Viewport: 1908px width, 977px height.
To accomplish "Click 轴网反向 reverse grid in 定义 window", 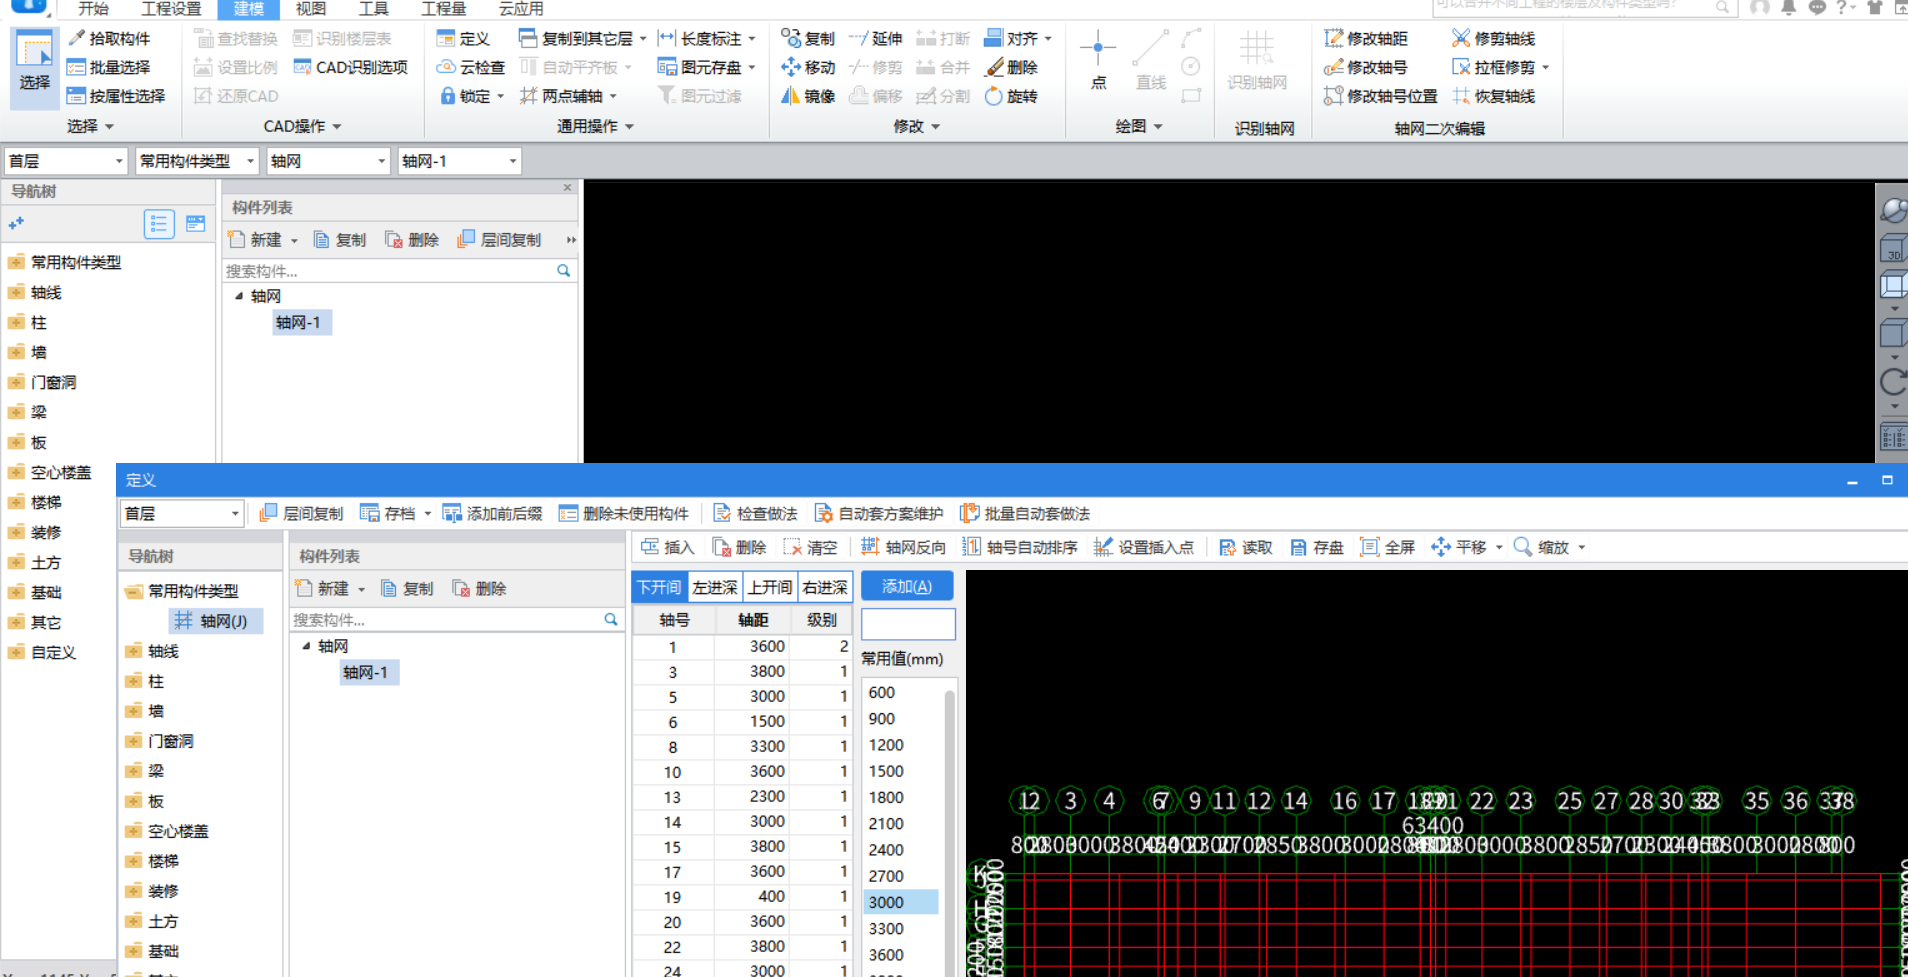I will click(x=903, y=547).
